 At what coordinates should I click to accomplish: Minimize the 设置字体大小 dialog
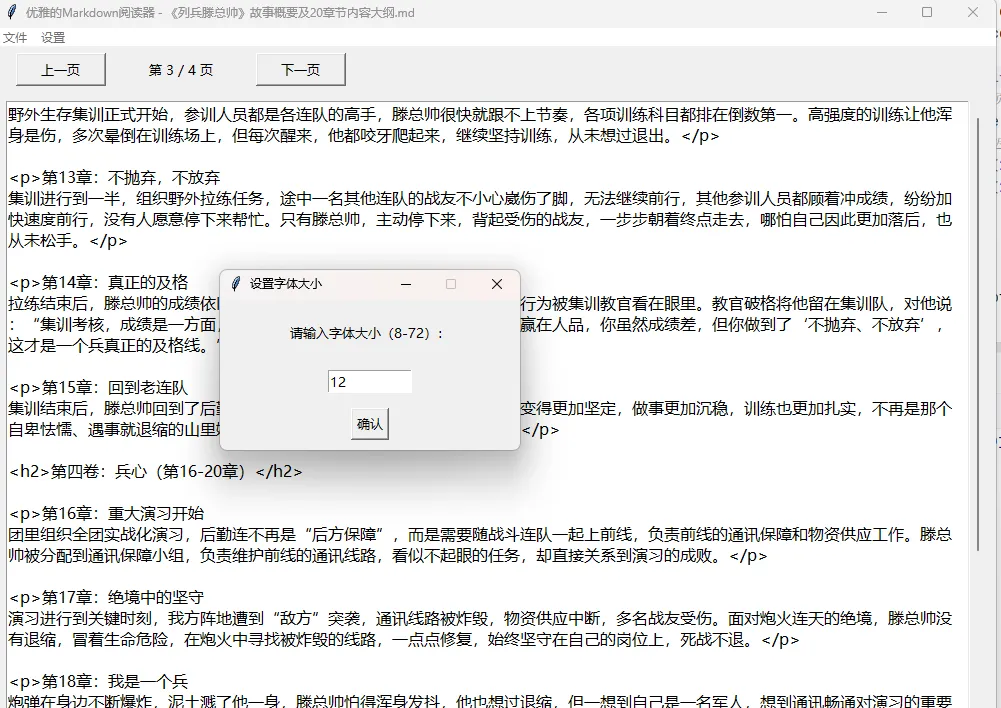[x=406, y=284]
